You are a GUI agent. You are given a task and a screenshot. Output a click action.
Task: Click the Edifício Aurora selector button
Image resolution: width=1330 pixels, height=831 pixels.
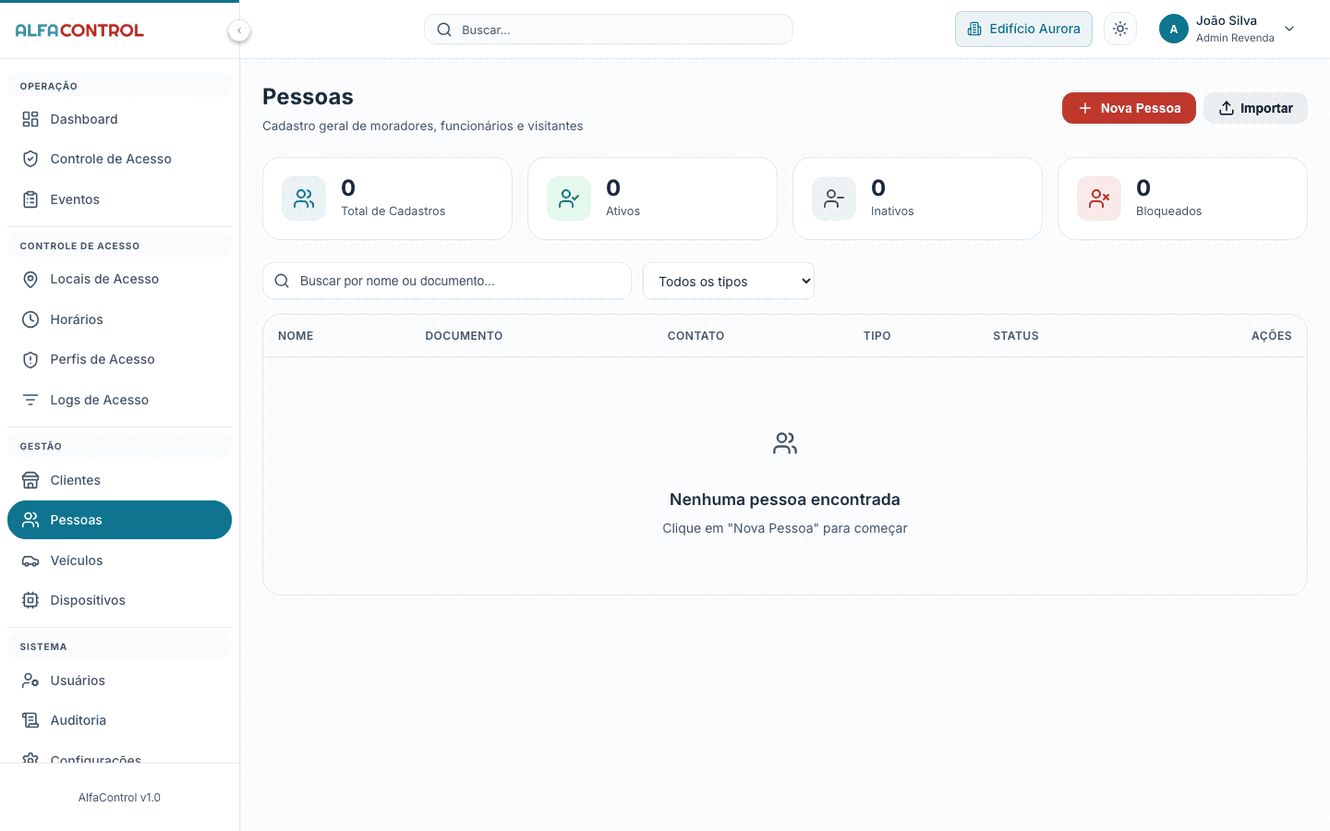(x=1023, y=29)
